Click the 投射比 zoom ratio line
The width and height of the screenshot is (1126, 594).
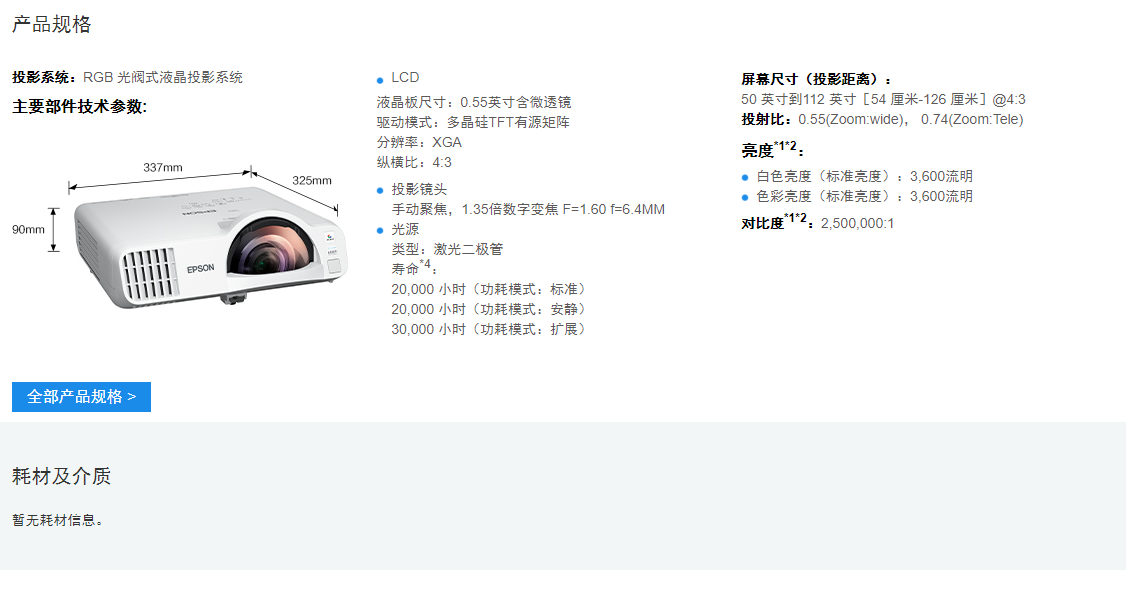[x=882, y=119]
